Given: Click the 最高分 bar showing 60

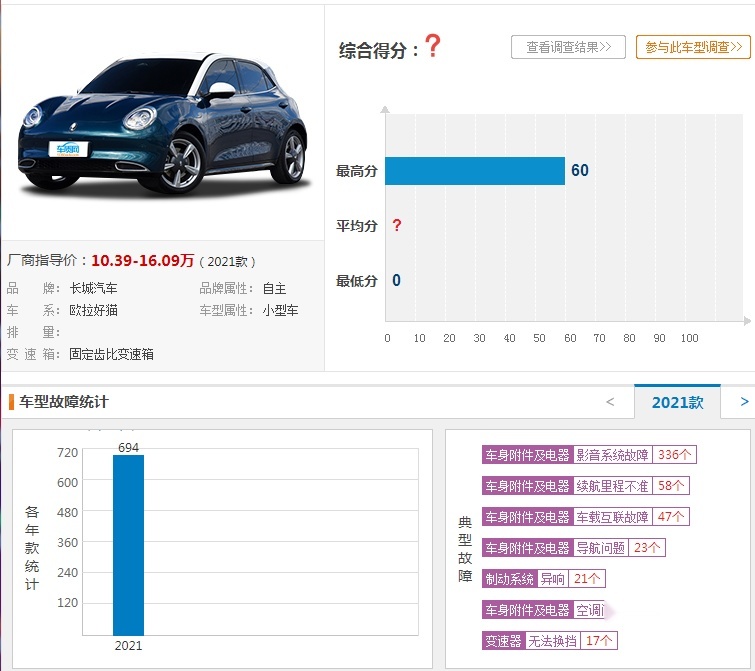Looking at the screenshot, I should 475,171.
